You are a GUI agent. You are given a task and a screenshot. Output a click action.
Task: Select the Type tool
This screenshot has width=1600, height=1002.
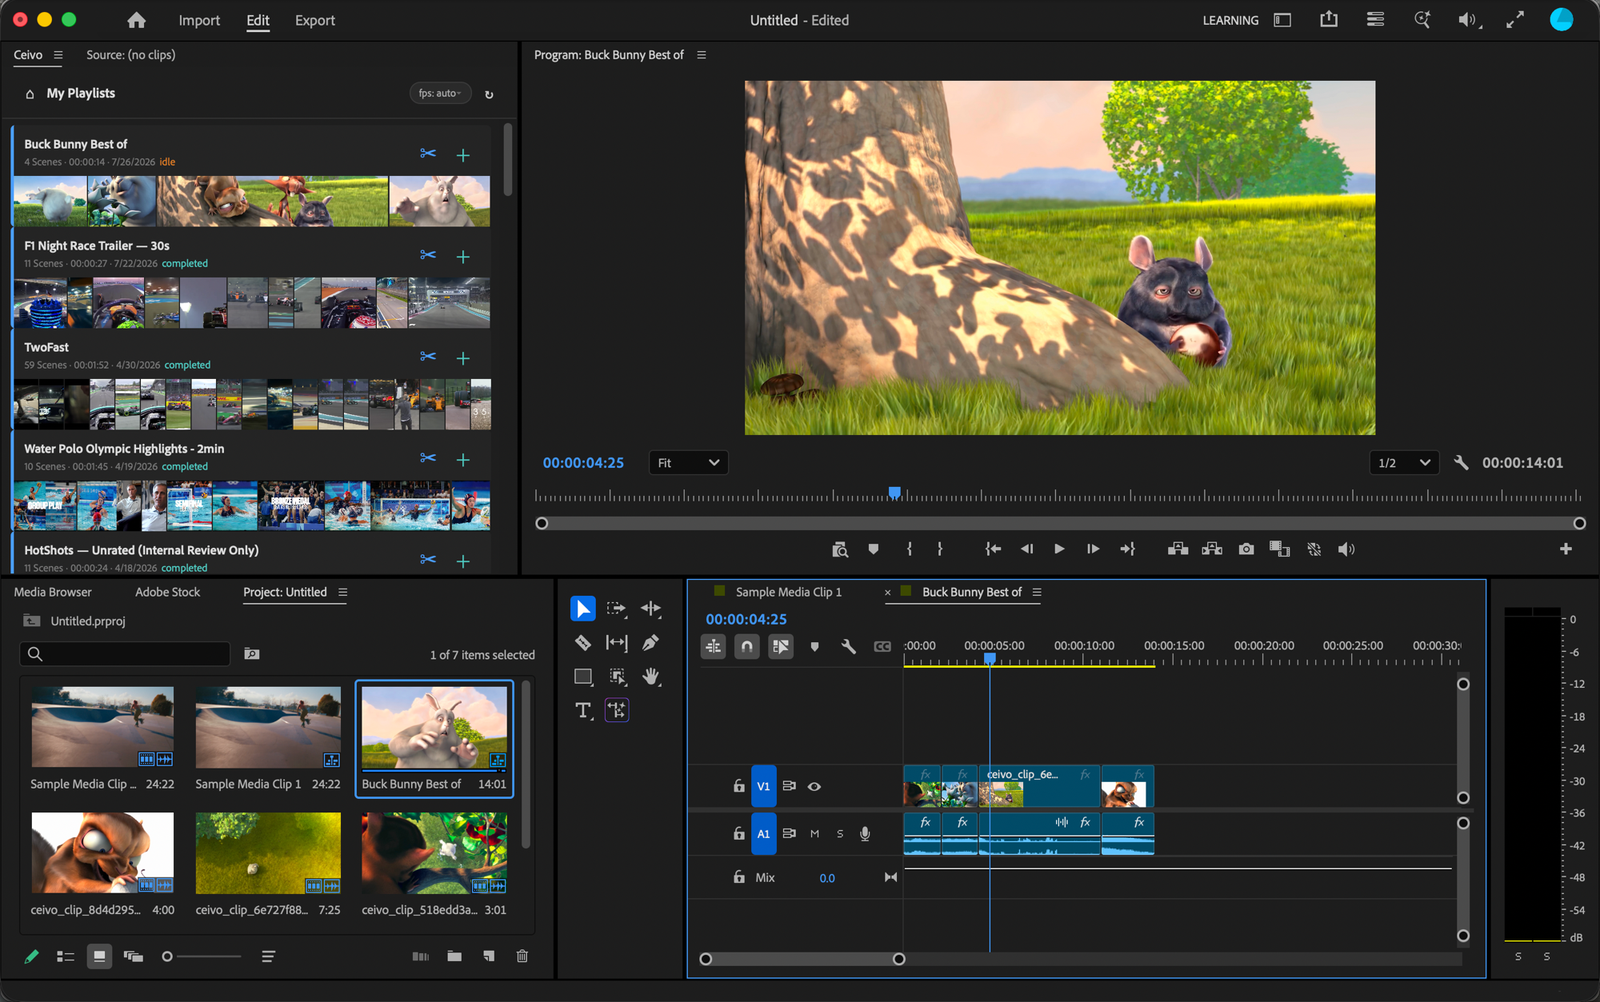coord(583,710)
